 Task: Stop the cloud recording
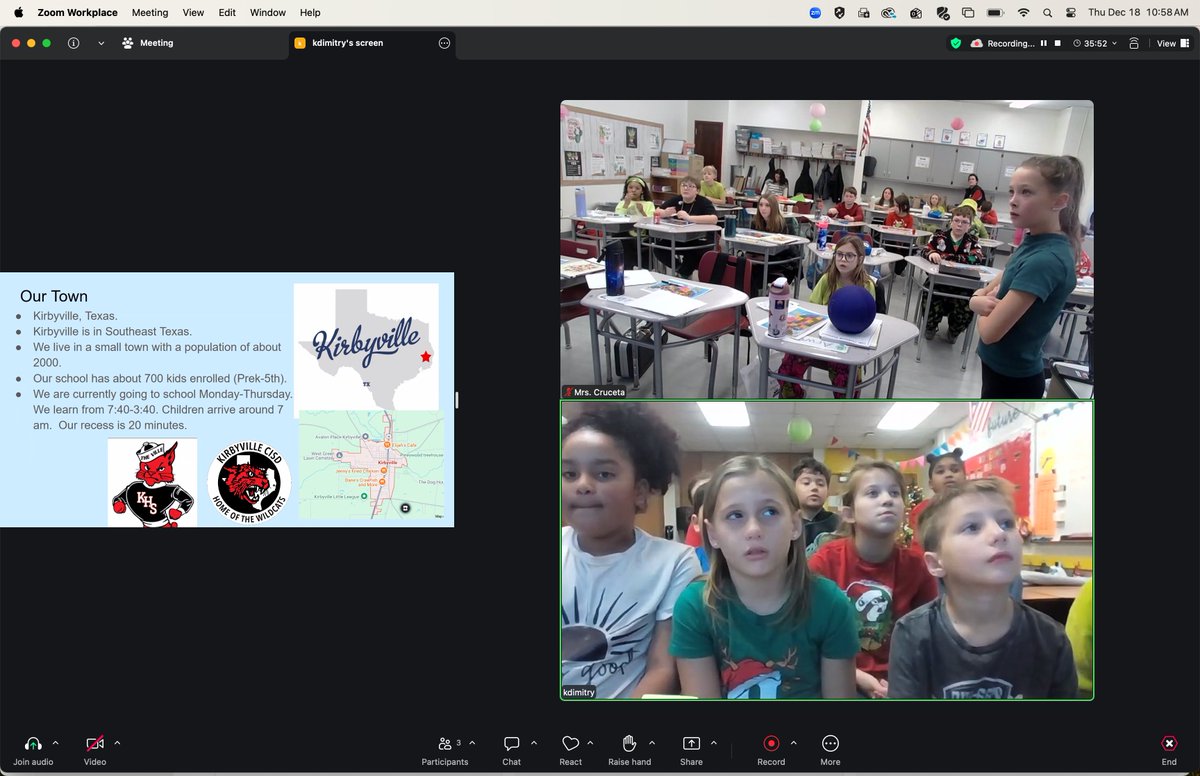tap(1057, 43)
